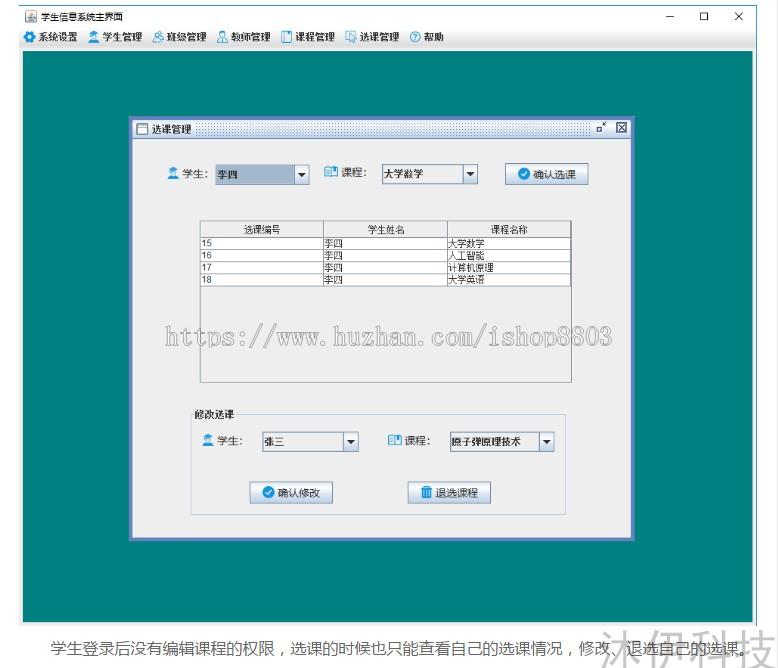The image size is (778, 668).
Task: Click checkmark icon on 确认修改 button
Action: [268, 492]
